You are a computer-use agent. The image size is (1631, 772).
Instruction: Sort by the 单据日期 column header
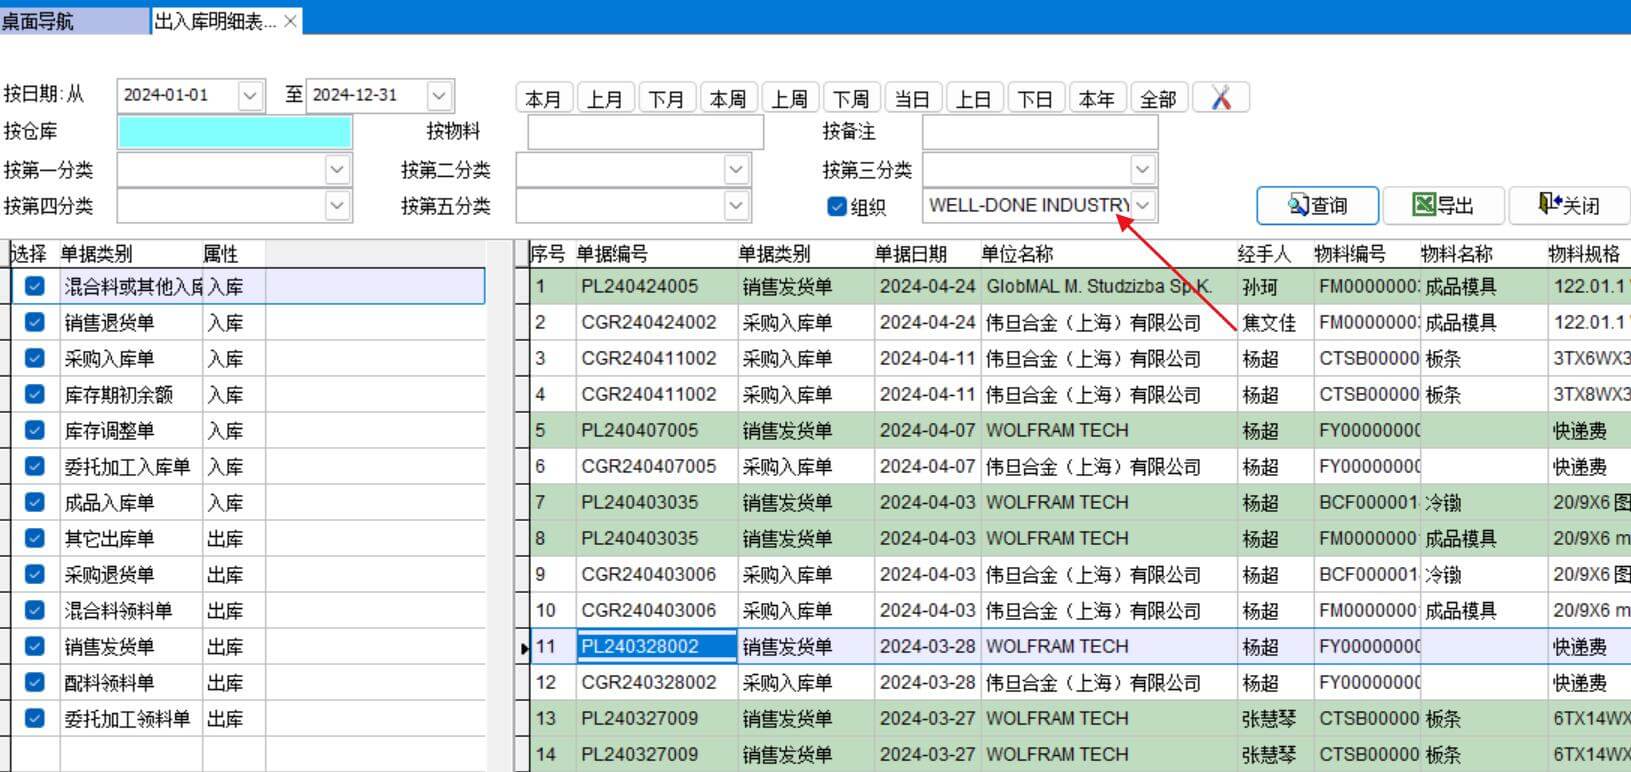pyautogui.click(x=910, y=254)
